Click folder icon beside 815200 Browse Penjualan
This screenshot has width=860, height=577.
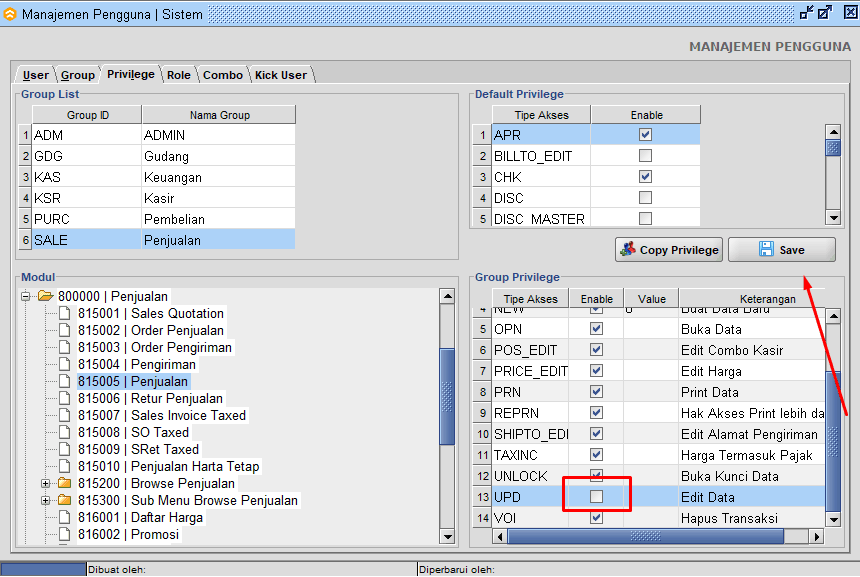coord(65,484)
